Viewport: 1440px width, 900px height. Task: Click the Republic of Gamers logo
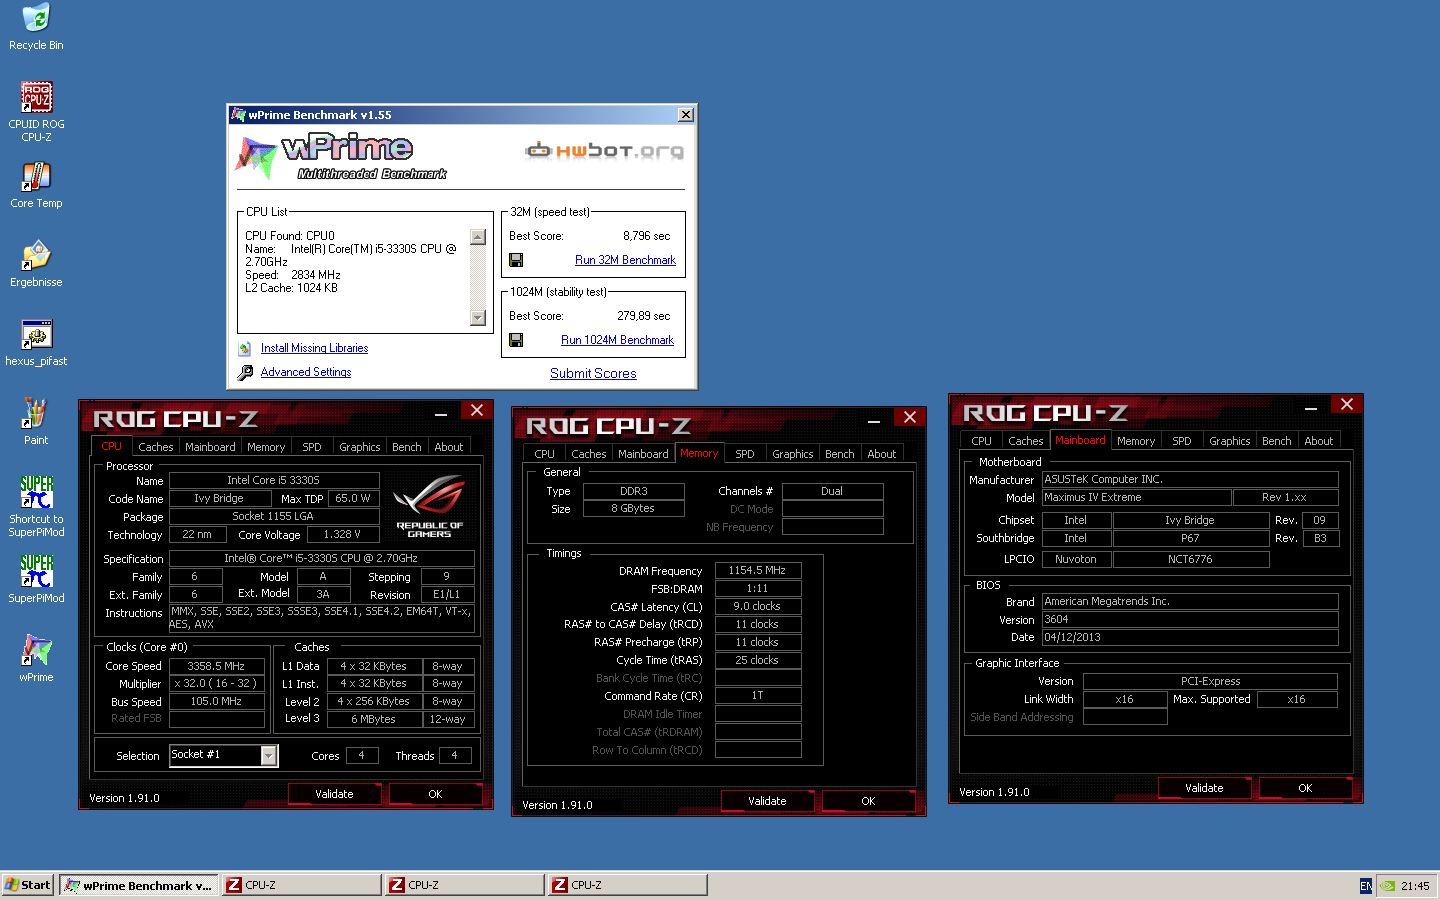tap(429, 508)
